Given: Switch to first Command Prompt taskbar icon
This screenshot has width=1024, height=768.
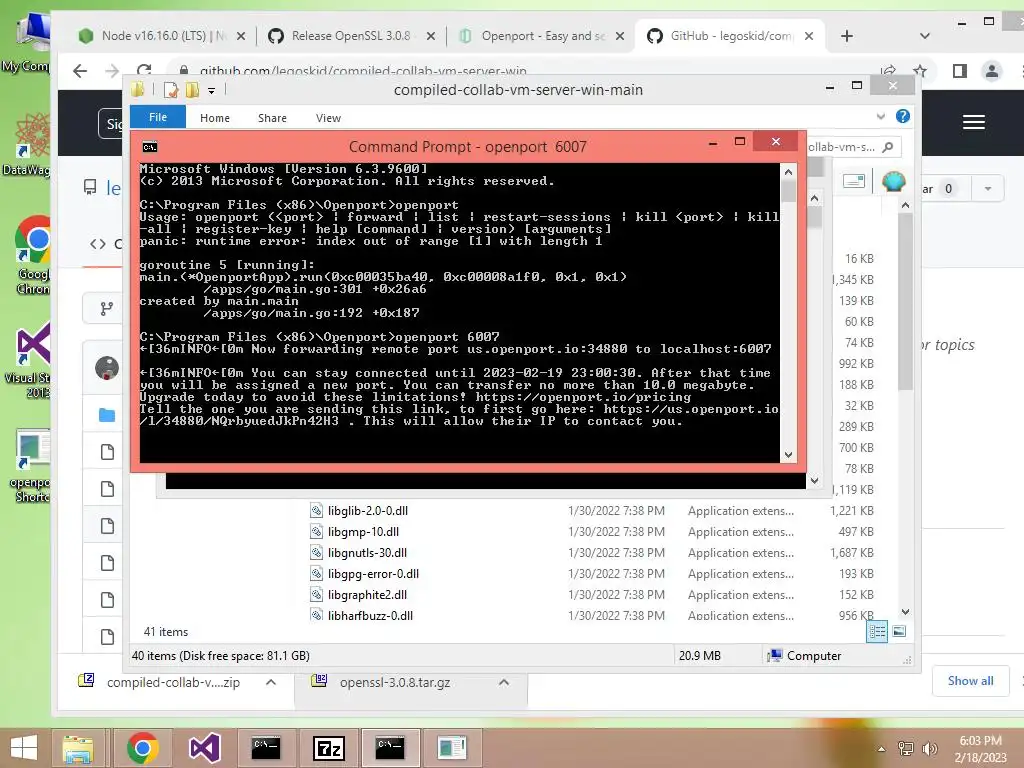Looking at the screenshot, I should click(266, 748).
